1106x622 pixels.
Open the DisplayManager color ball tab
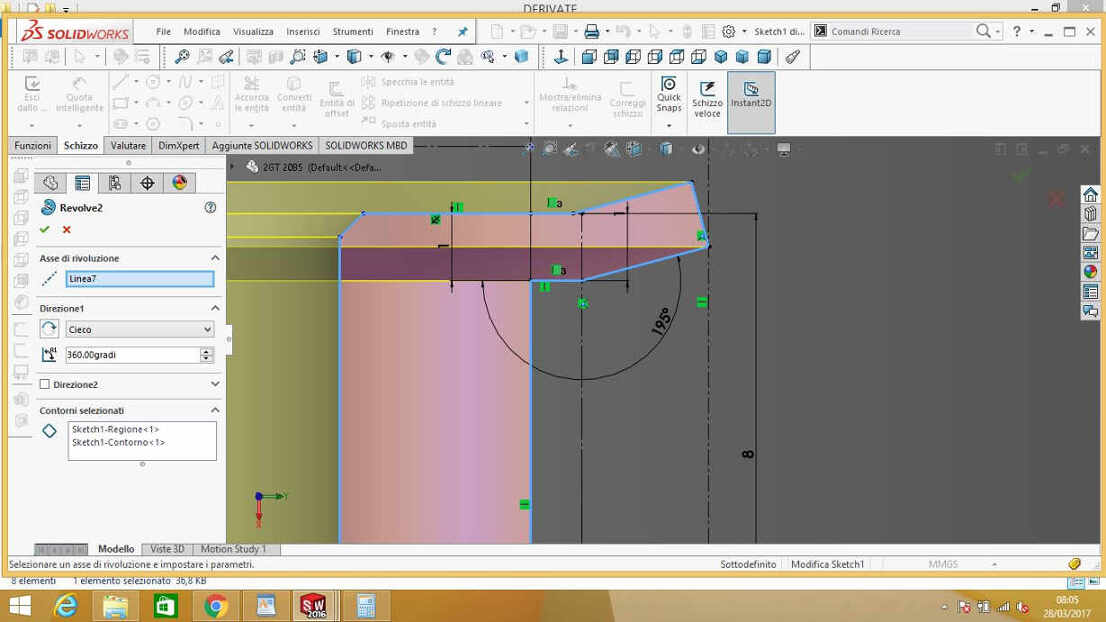coord(179,183)
